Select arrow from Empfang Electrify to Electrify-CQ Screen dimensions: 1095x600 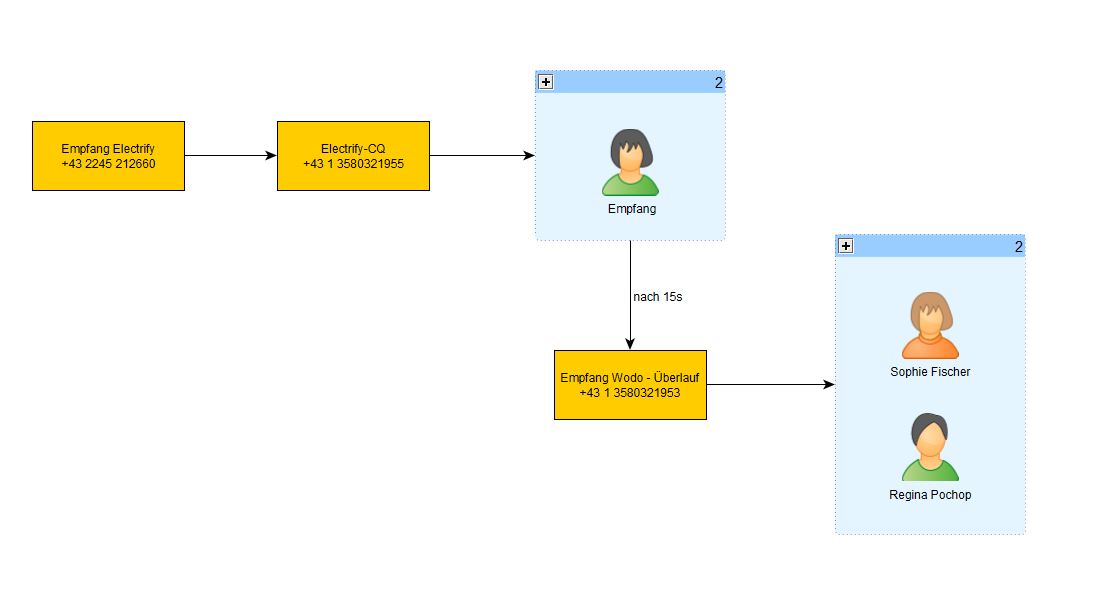(231, 156)
